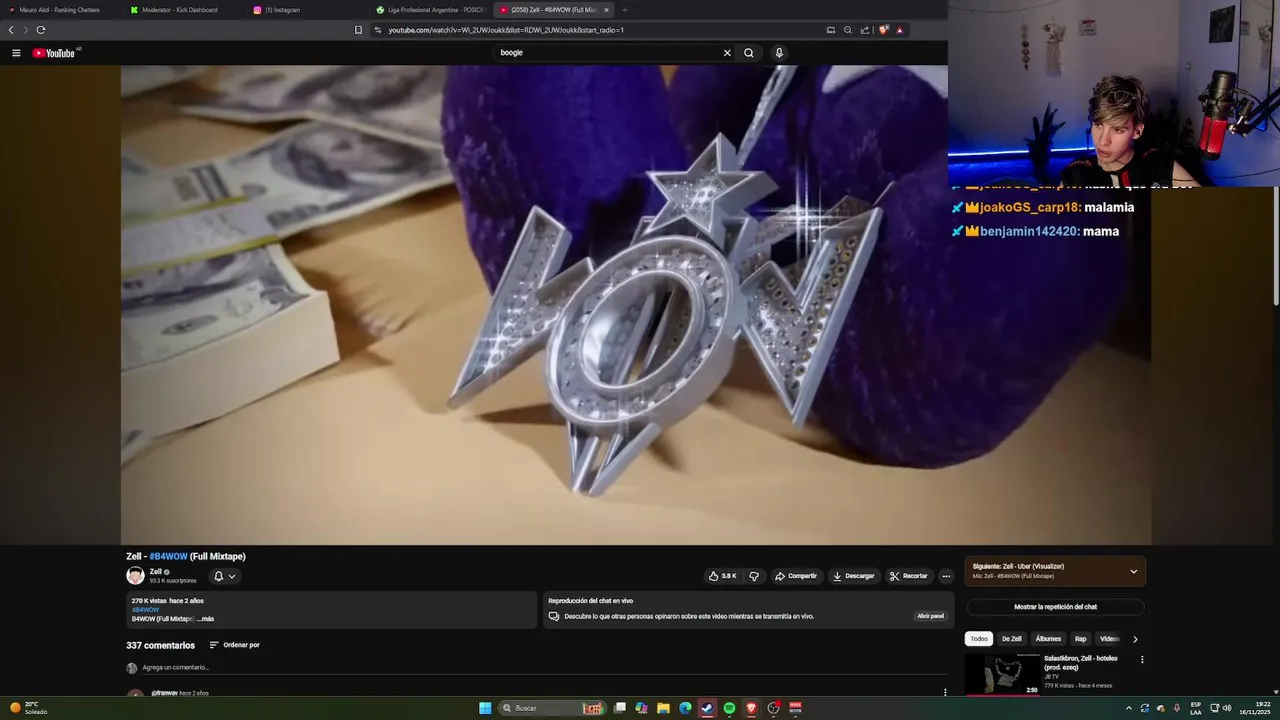Screen dimensions: 1280x720
Task: Open a new browser tab
Action: [625, 10]
